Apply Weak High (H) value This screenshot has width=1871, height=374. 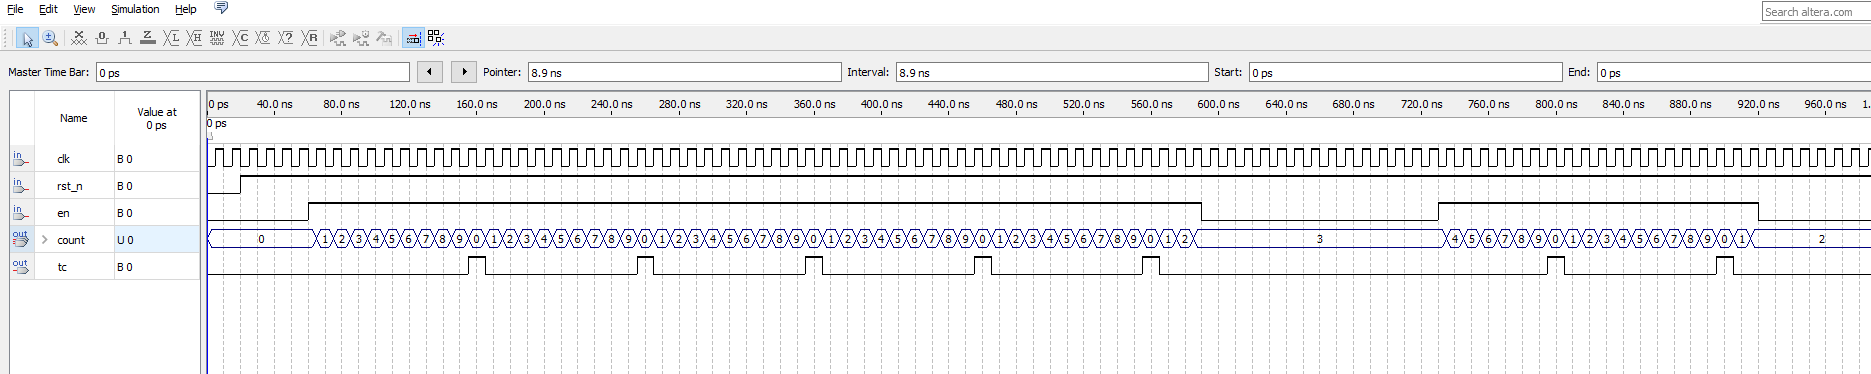195,38
